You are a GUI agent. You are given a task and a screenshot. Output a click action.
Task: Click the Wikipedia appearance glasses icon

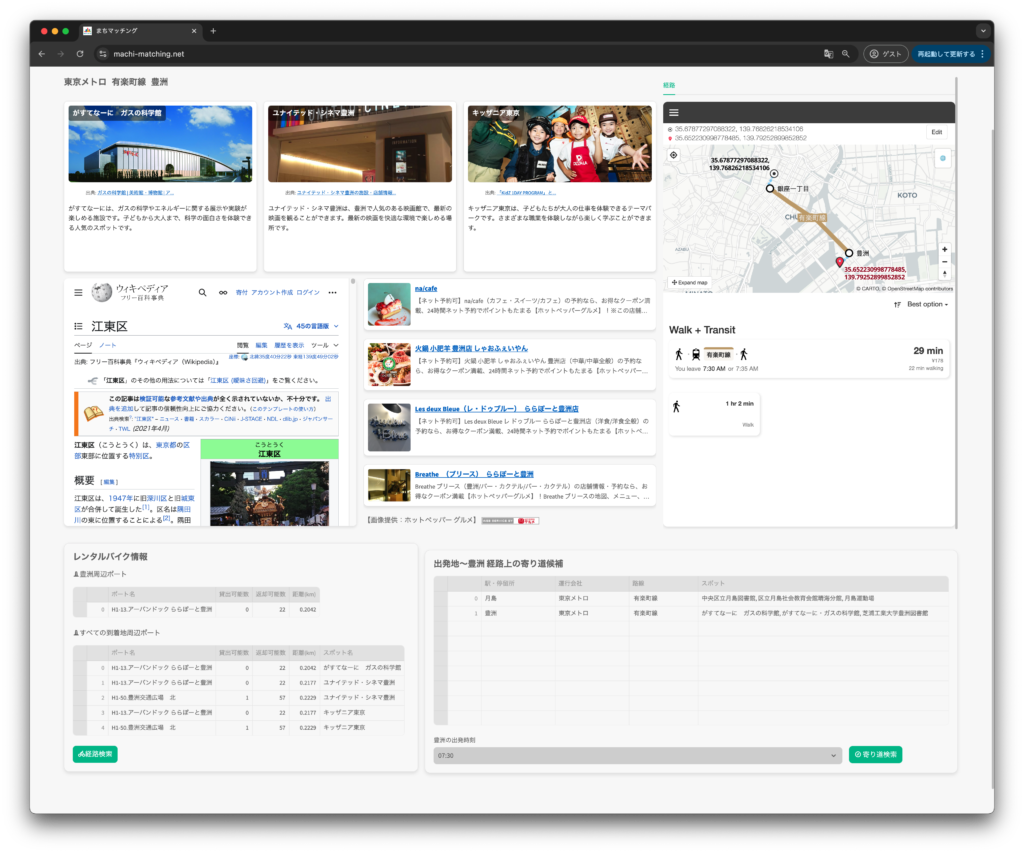coord(223,293)
